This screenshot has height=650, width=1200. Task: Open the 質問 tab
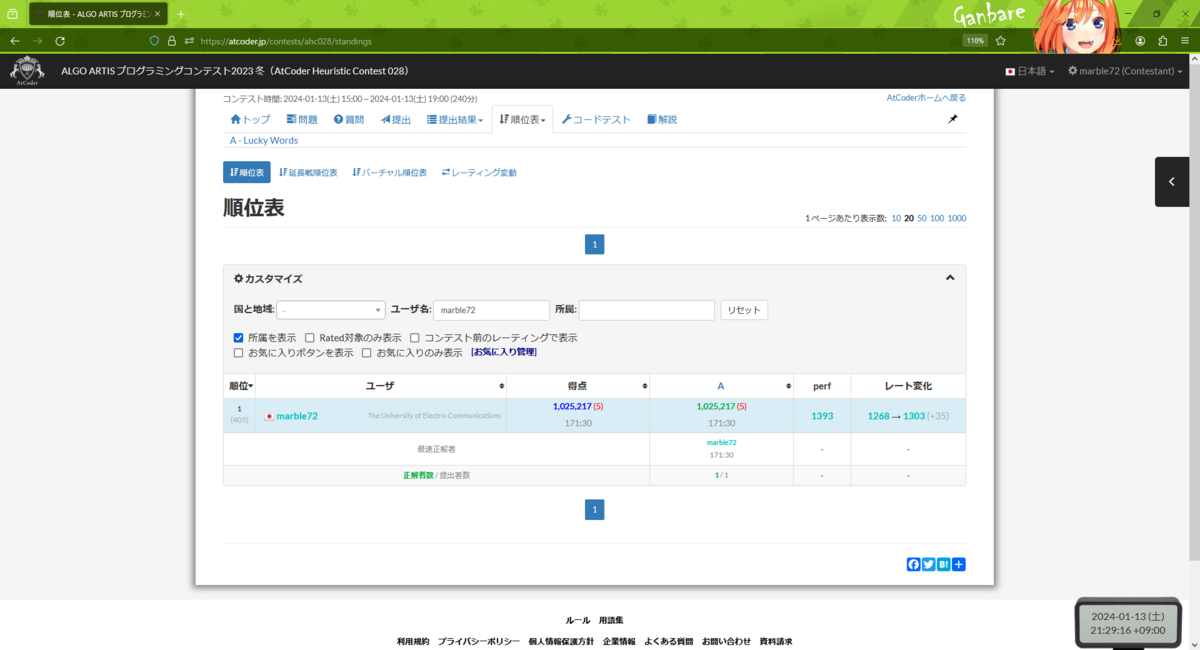[x=349, y=119]
